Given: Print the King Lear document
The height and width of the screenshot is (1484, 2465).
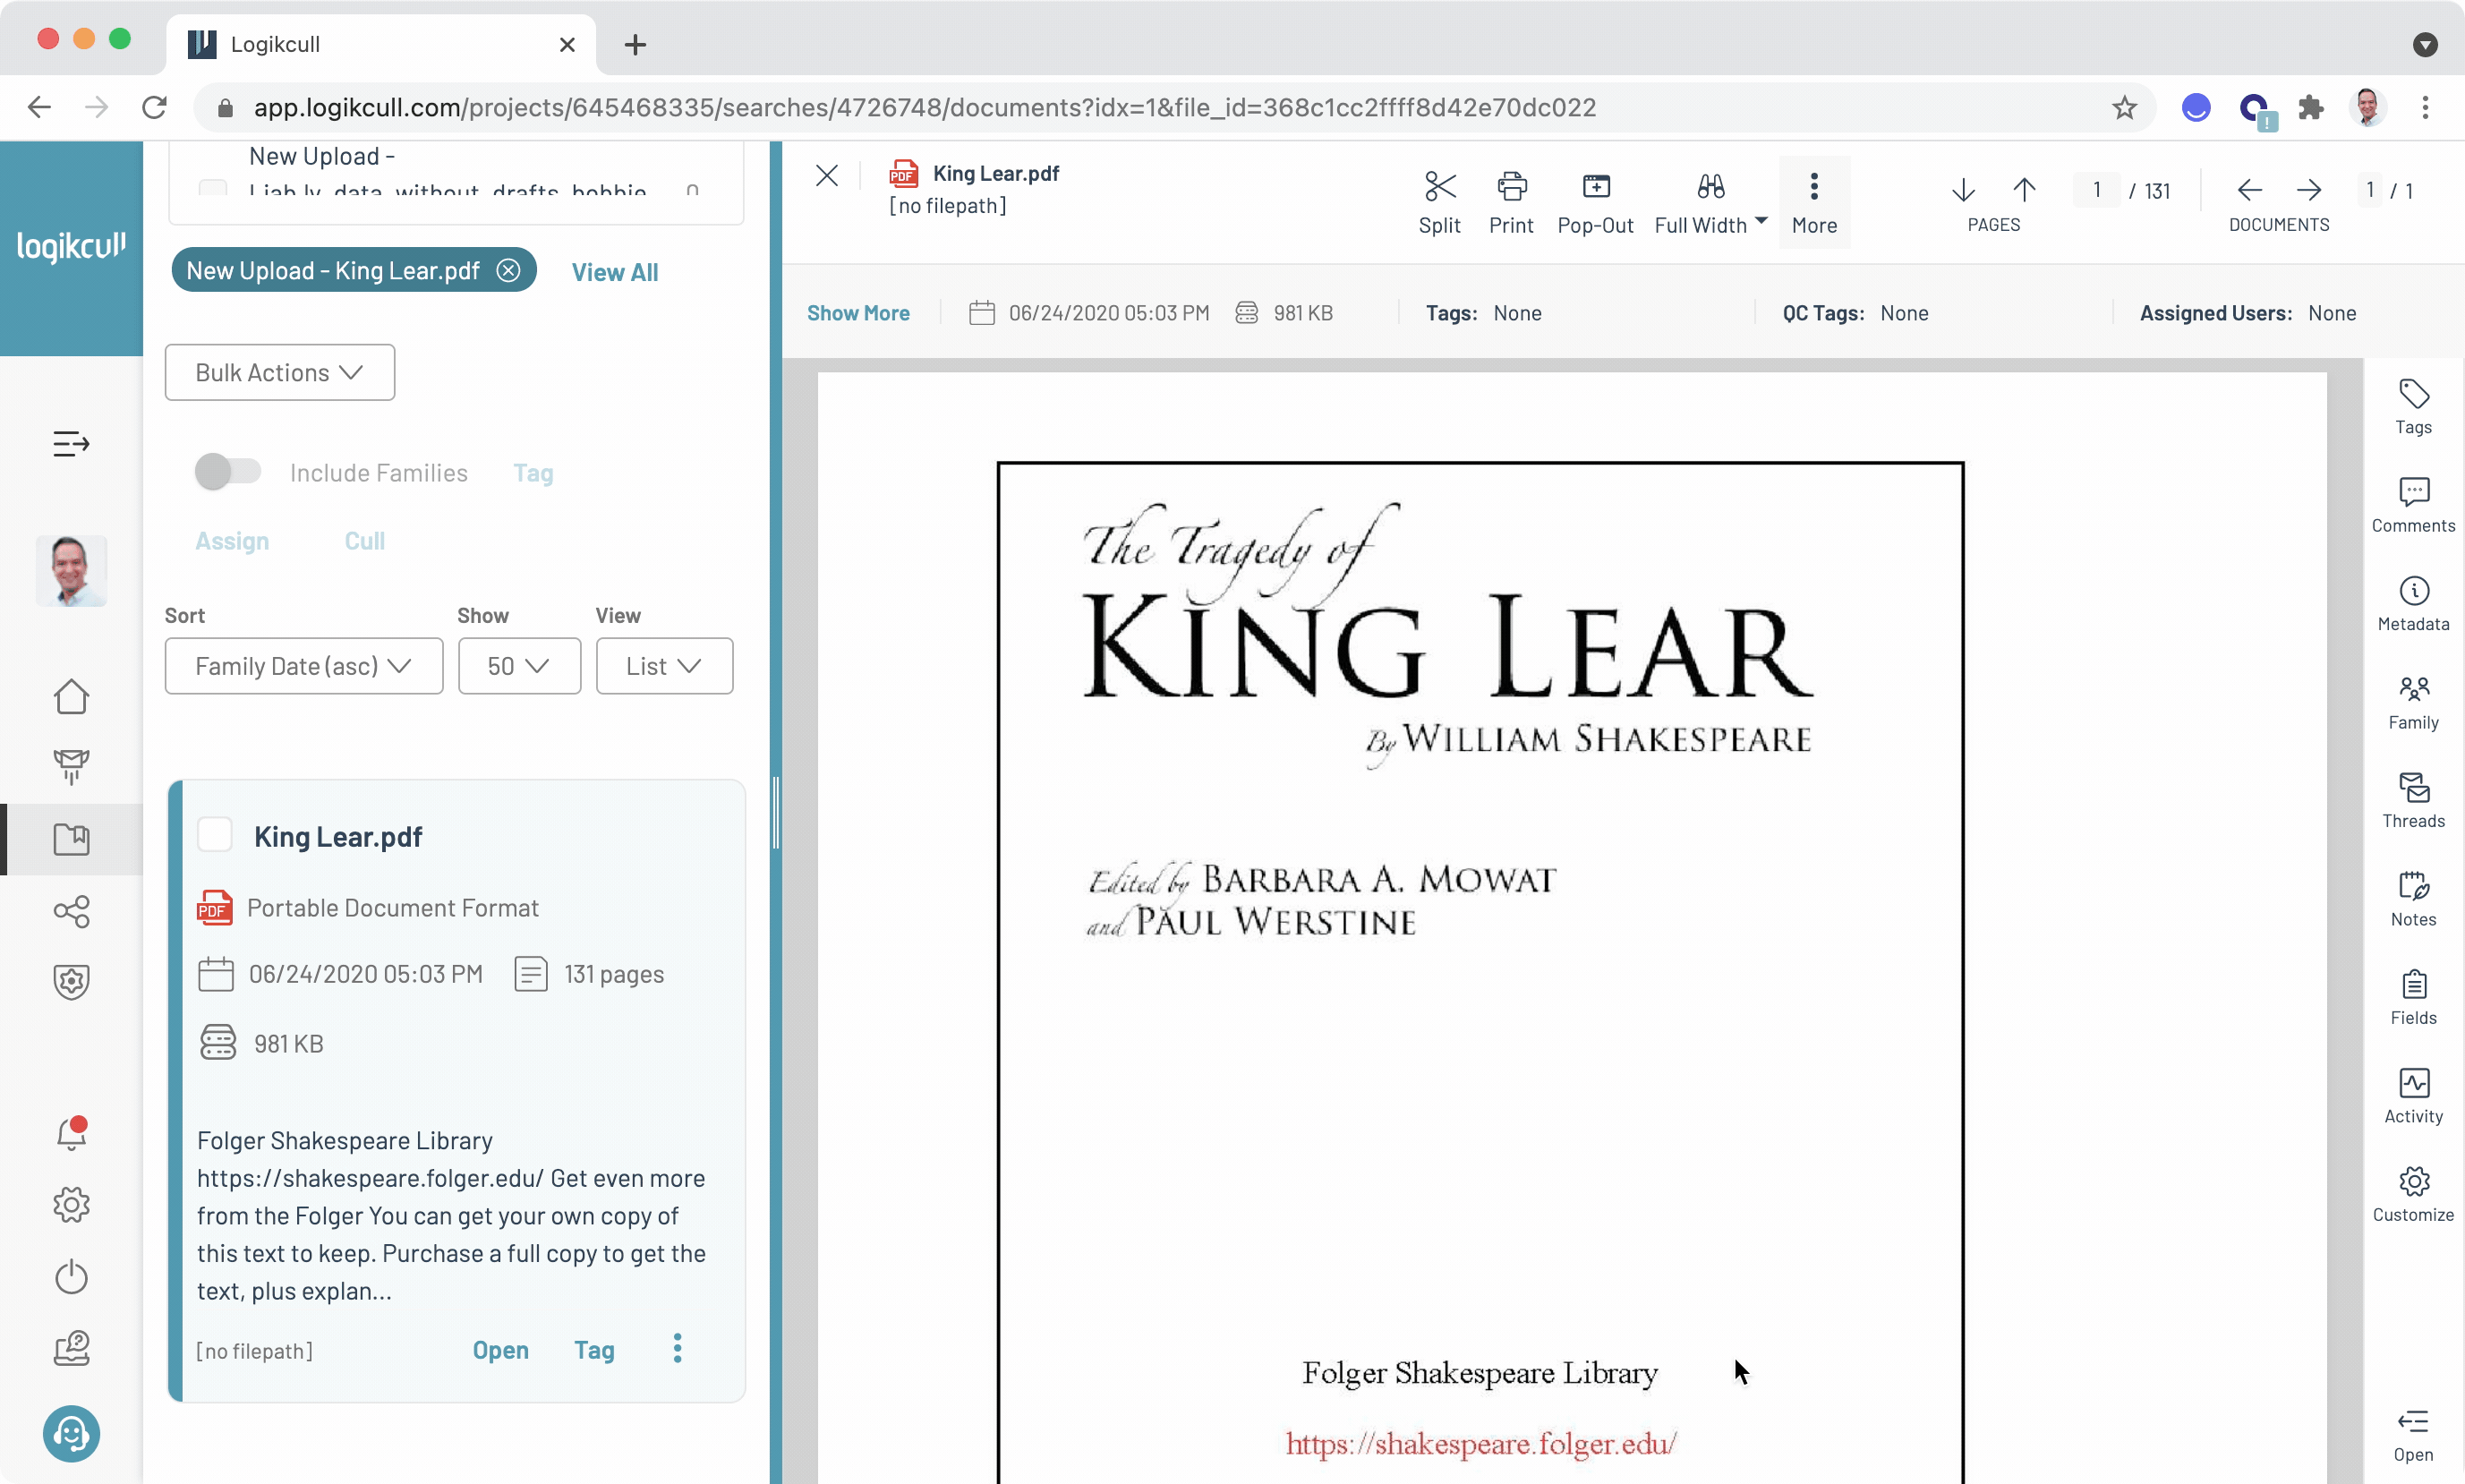Looking at the screenshot, I should click(x=1511, y=203).
